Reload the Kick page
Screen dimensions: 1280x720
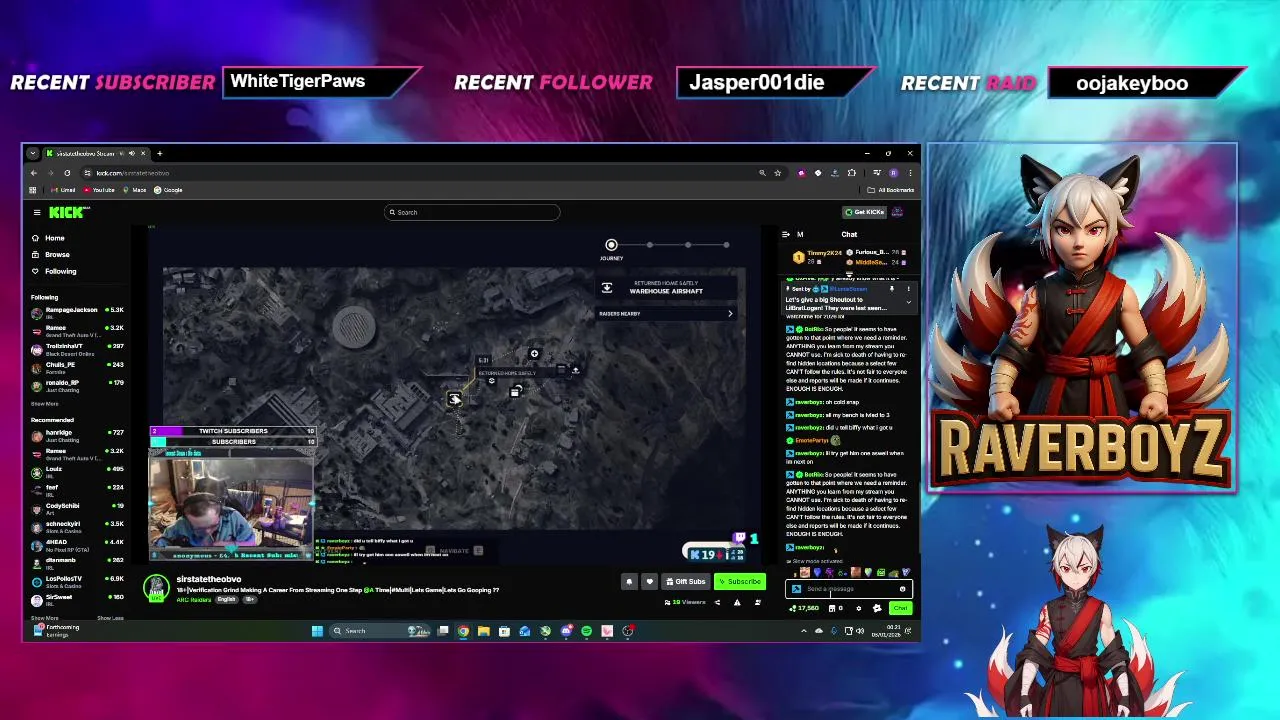tap(67, 173)
